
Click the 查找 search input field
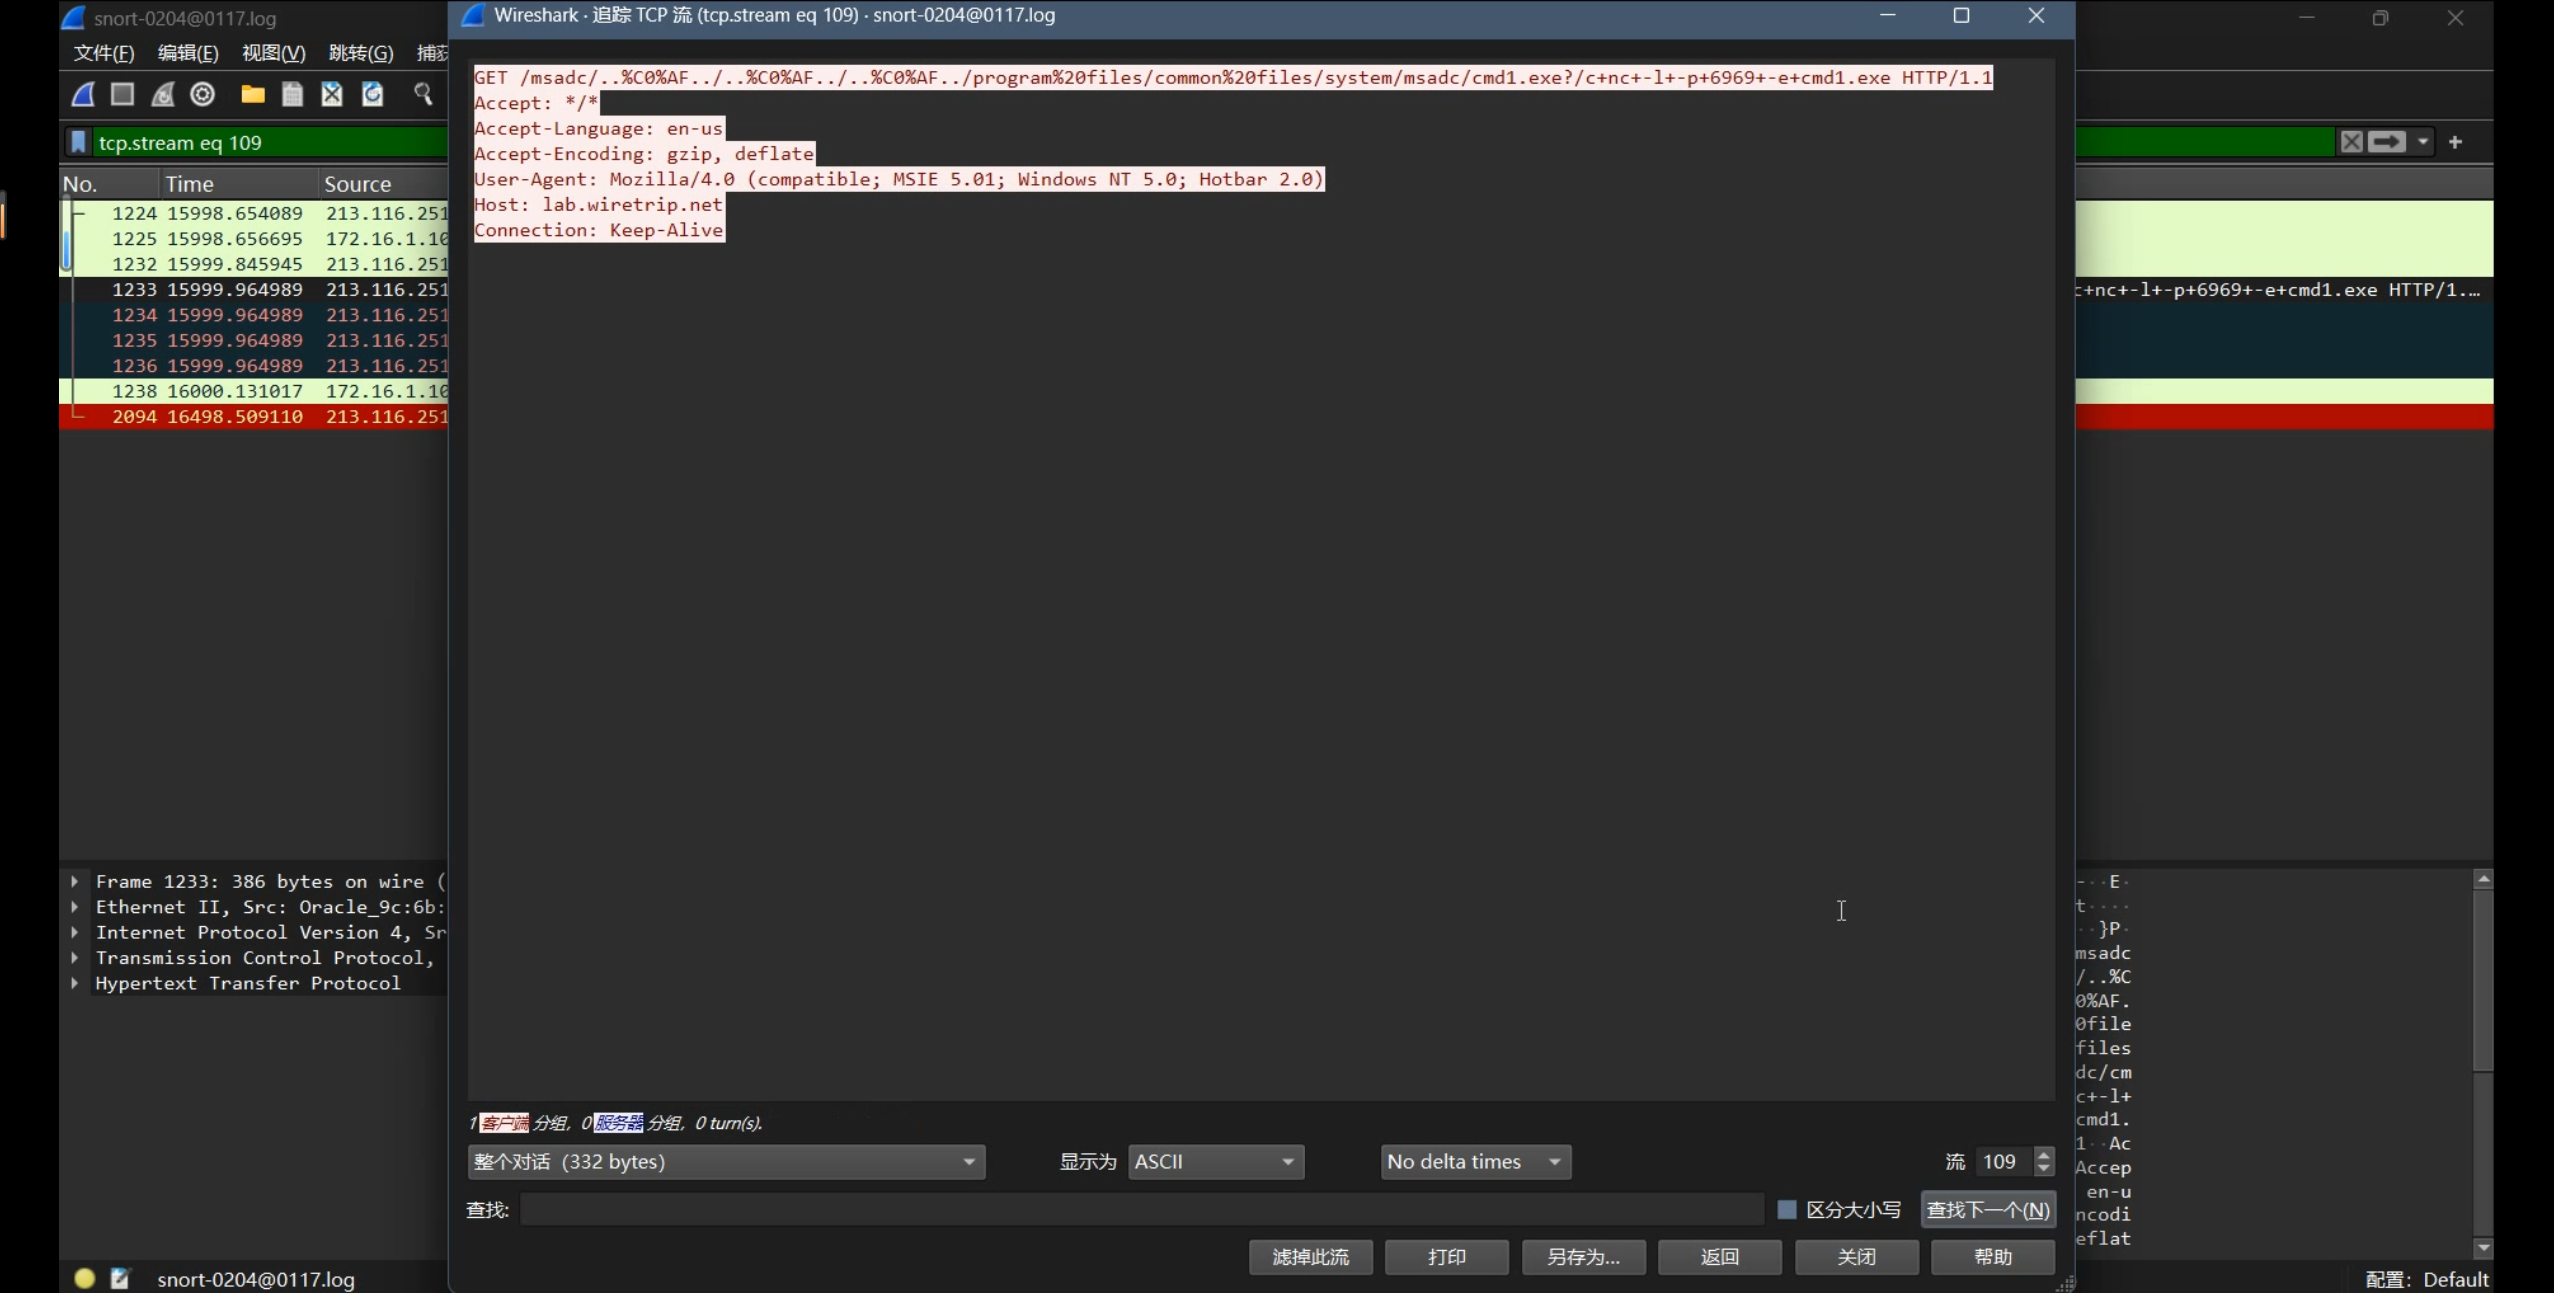click(1140, 1210)
